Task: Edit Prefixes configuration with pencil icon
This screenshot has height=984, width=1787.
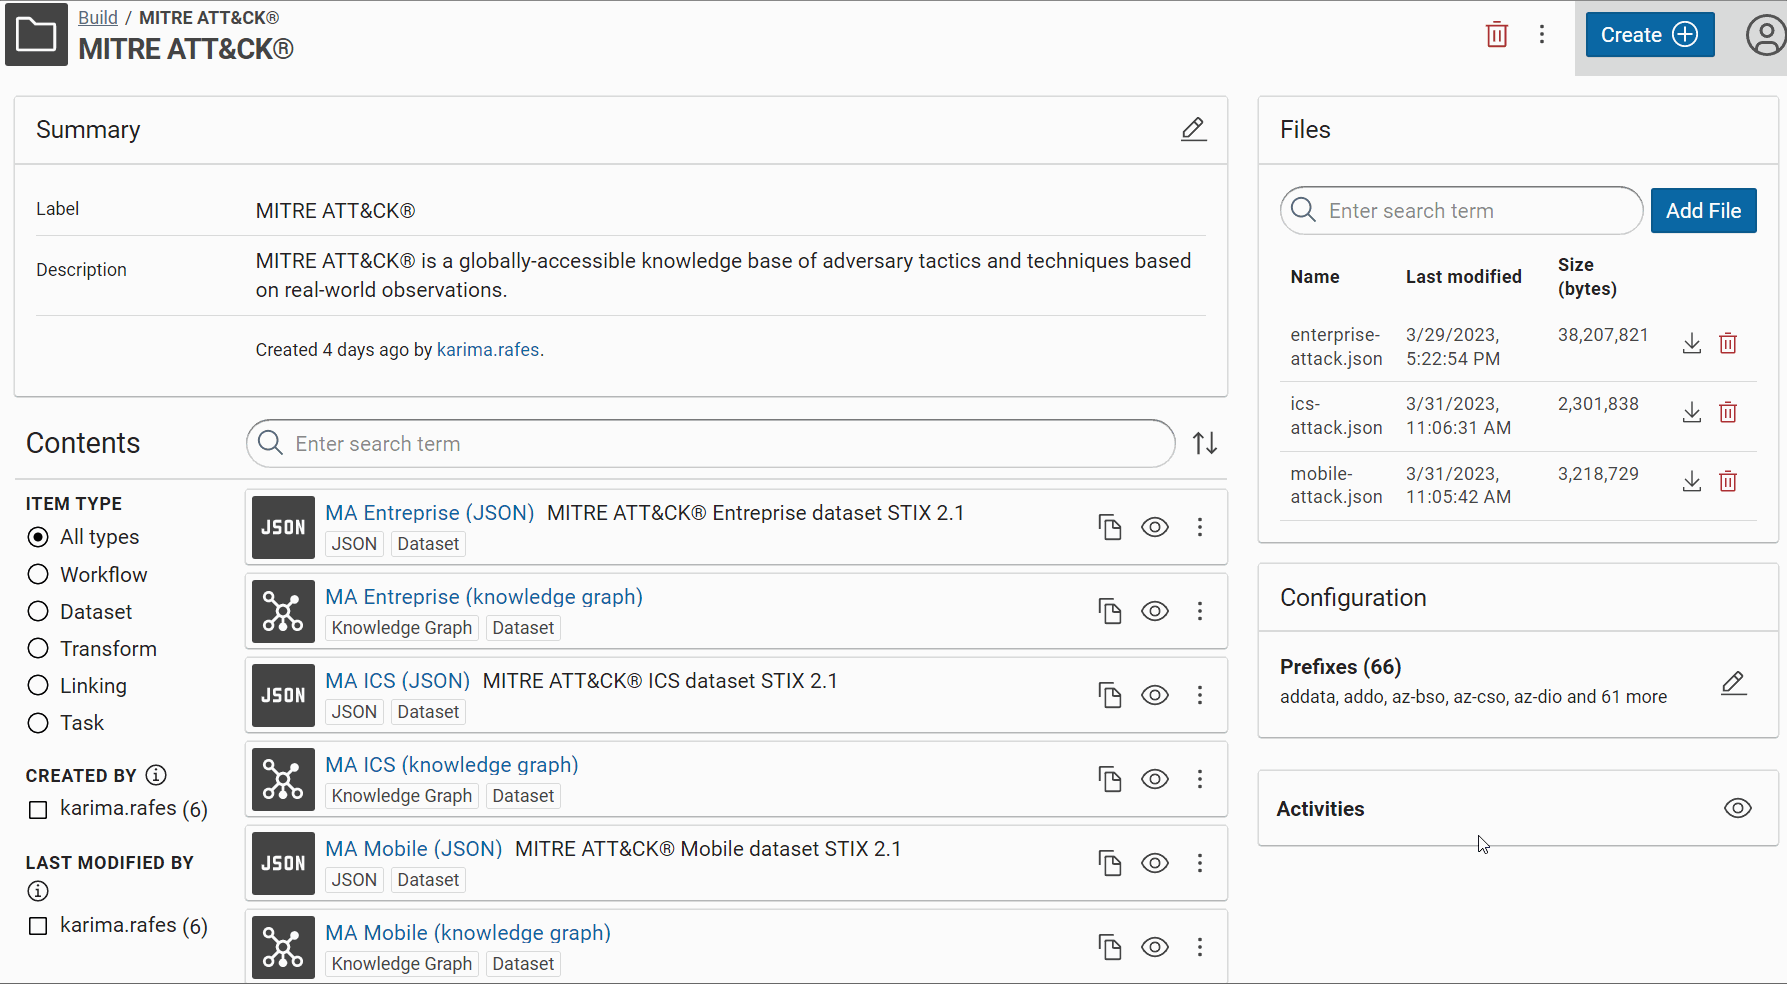Action: pos(1733,683)
